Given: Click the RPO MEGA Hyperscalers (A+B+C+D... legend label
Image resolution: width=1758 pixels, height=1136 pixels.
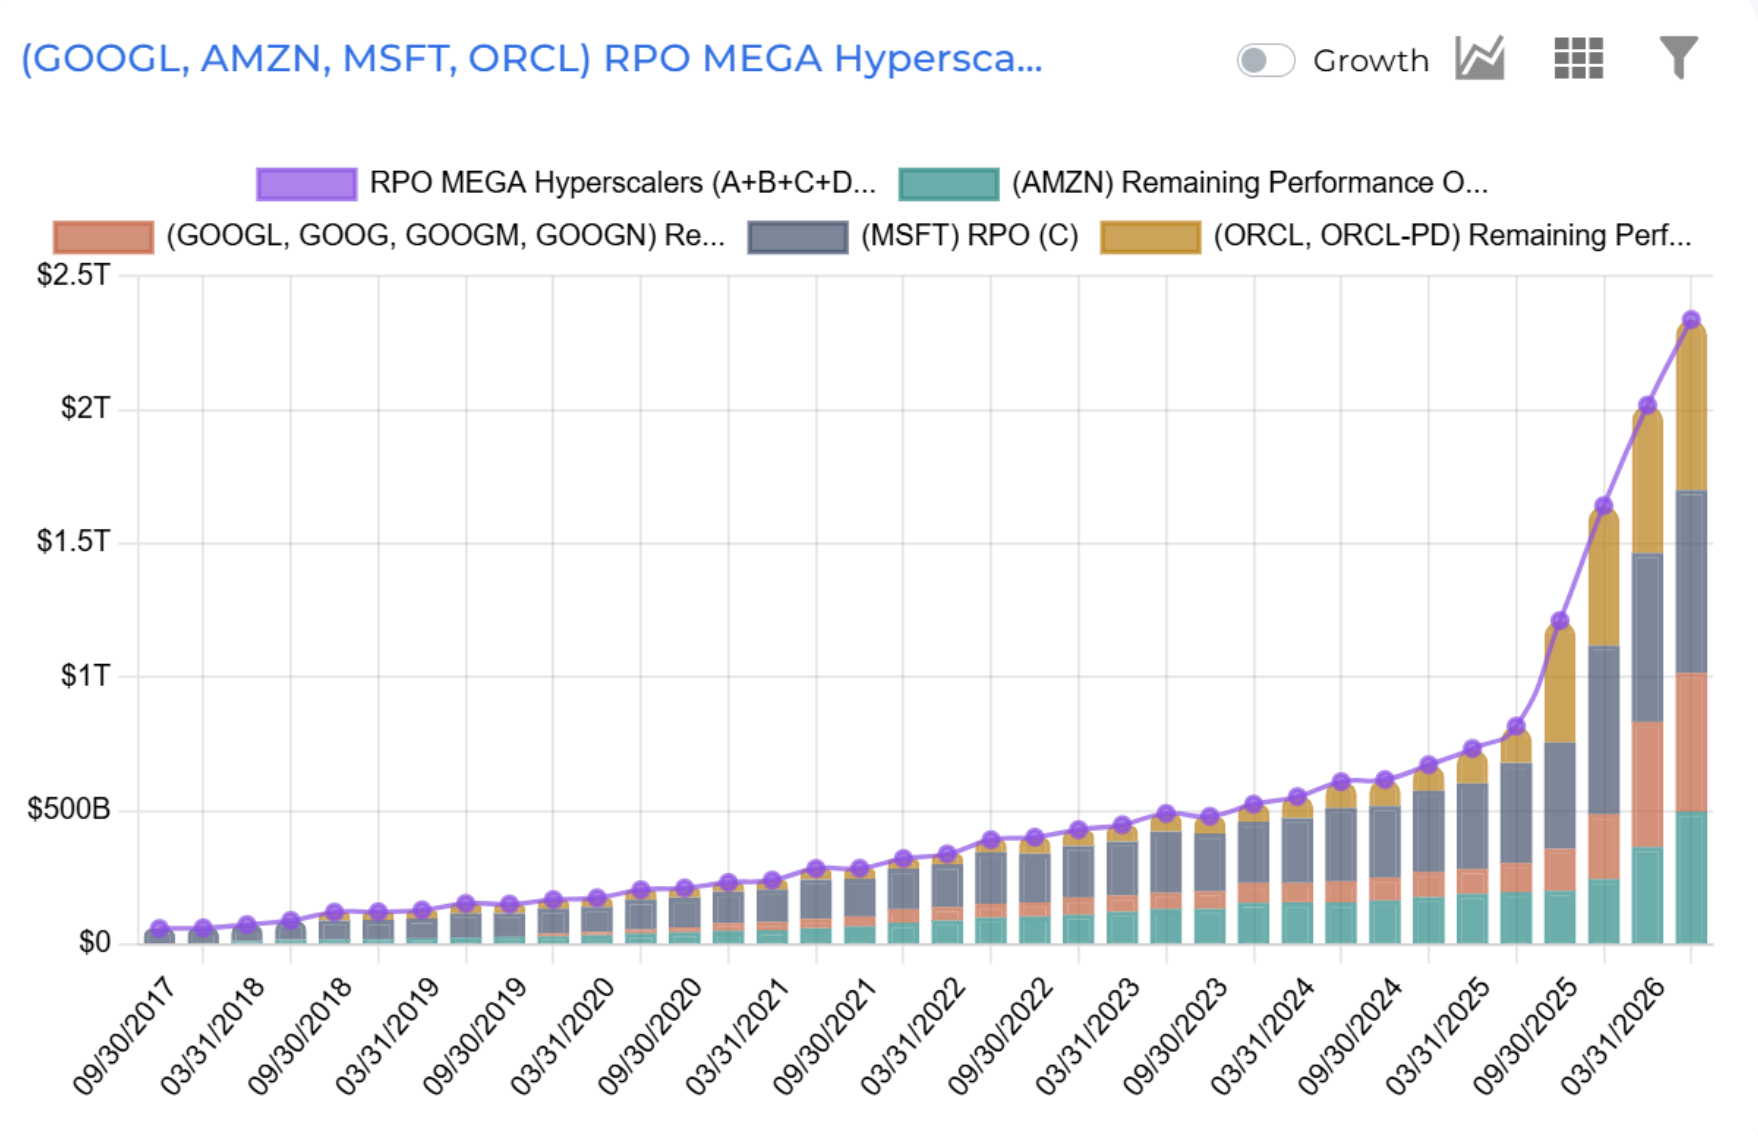Looking at the screenshot, I should (x=622, y=183).
